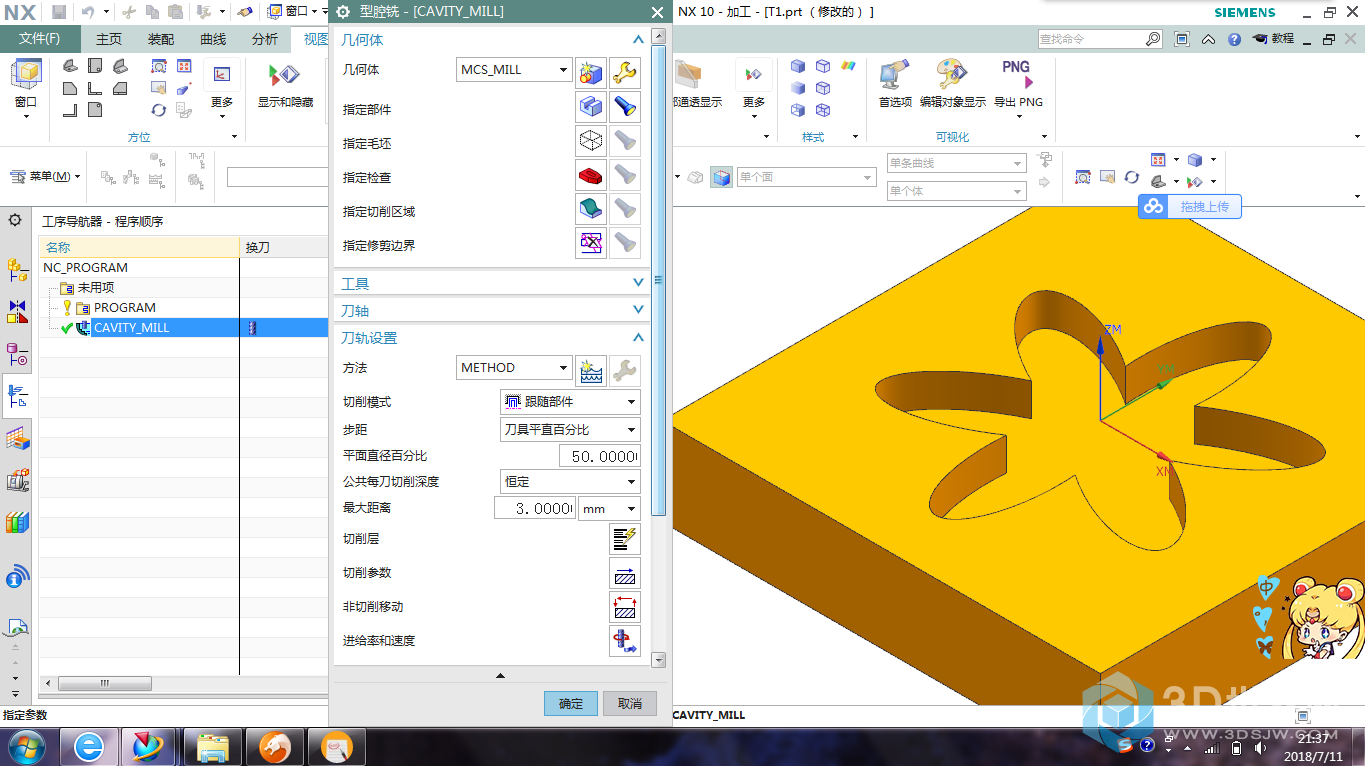Image resolution: width=1365 pixels, height=766 pixels.
Task: Click the new geometry icon beside MCS_MILL
Action: [x=592, y=71]
